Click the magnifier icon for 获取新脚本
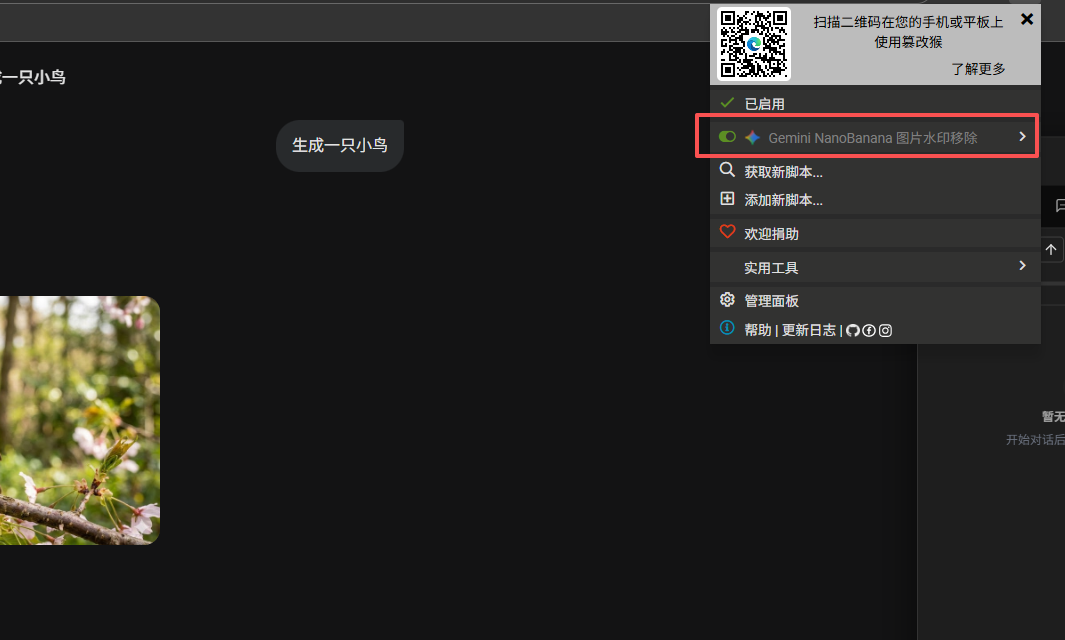1065x640 pixels. point(727,171)
